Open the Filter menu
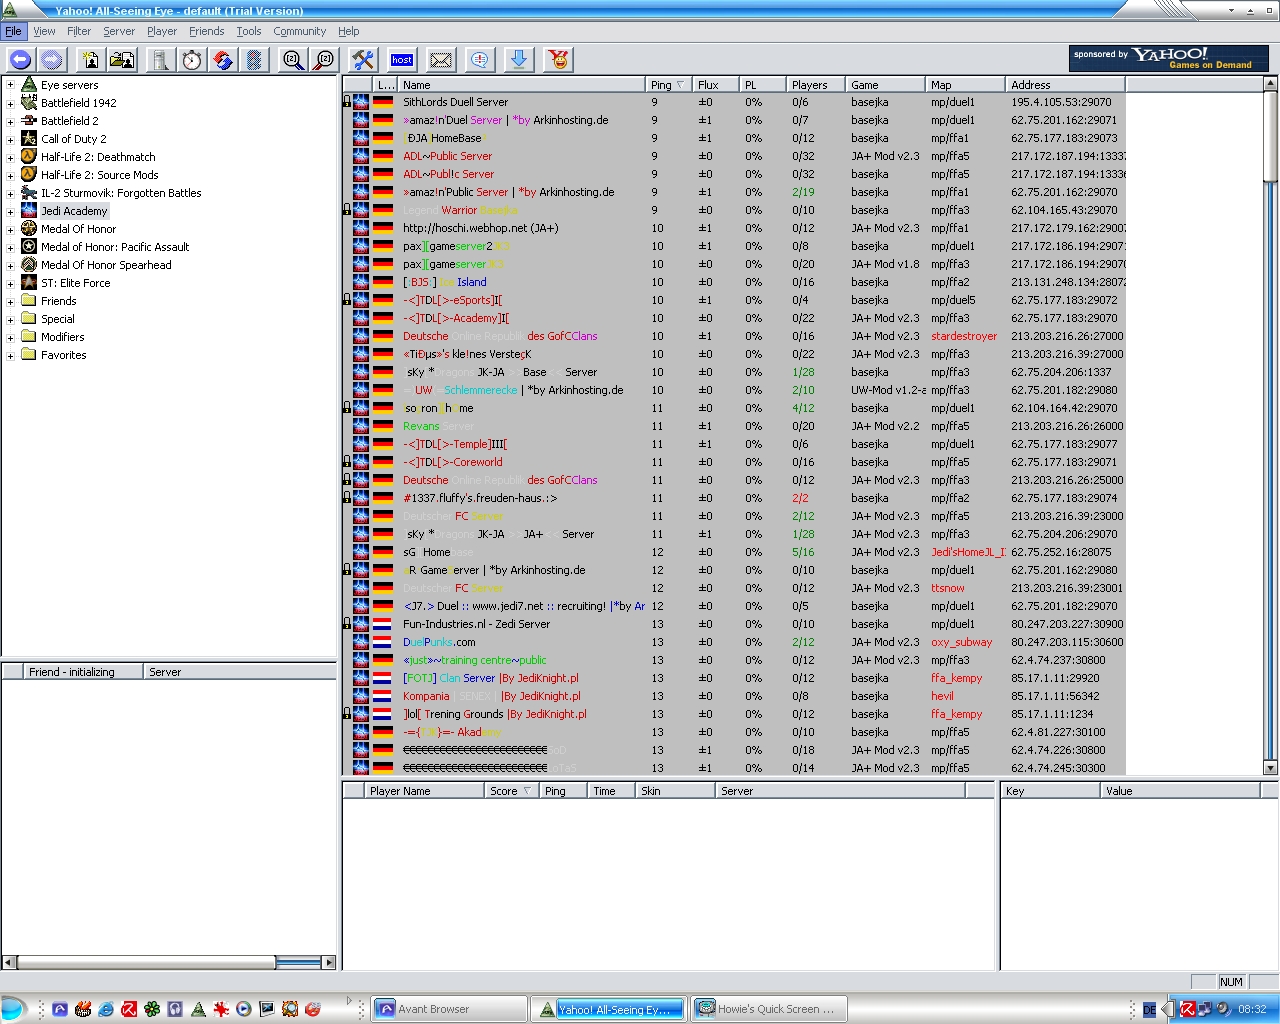This screenshot has height=1024, width=1280. (x=79, y=31)
